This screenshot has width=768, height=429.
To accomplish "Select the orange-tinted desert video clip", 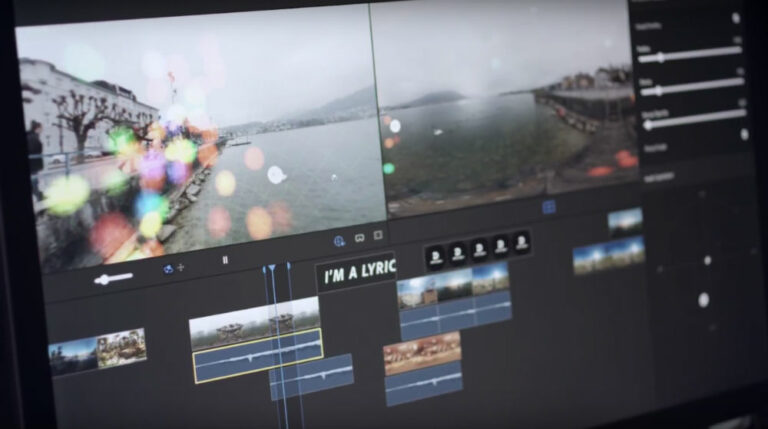I will point(422,353).
